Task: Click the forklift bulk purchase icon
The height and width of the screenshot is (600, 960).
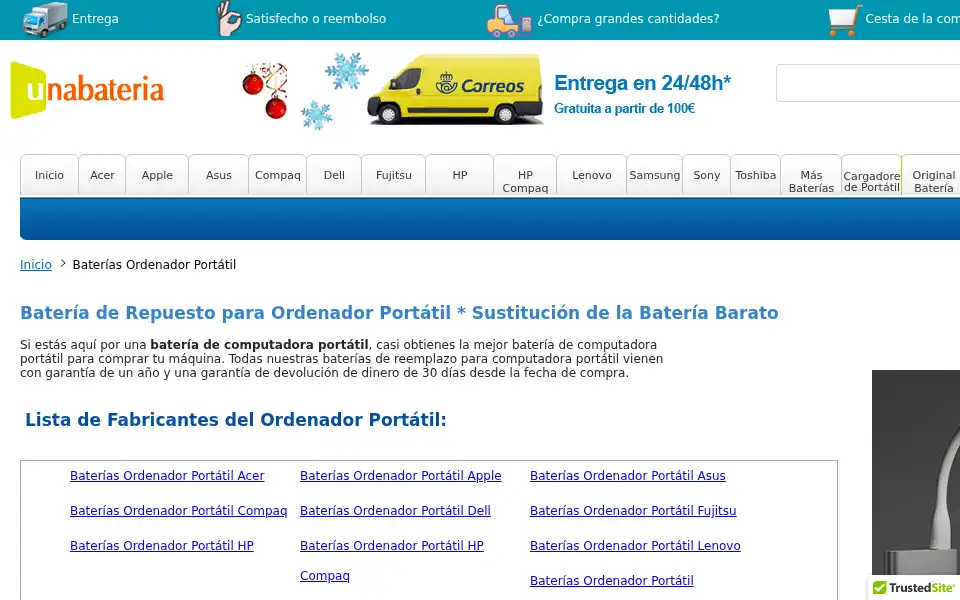Action: (x=508, y=21)
